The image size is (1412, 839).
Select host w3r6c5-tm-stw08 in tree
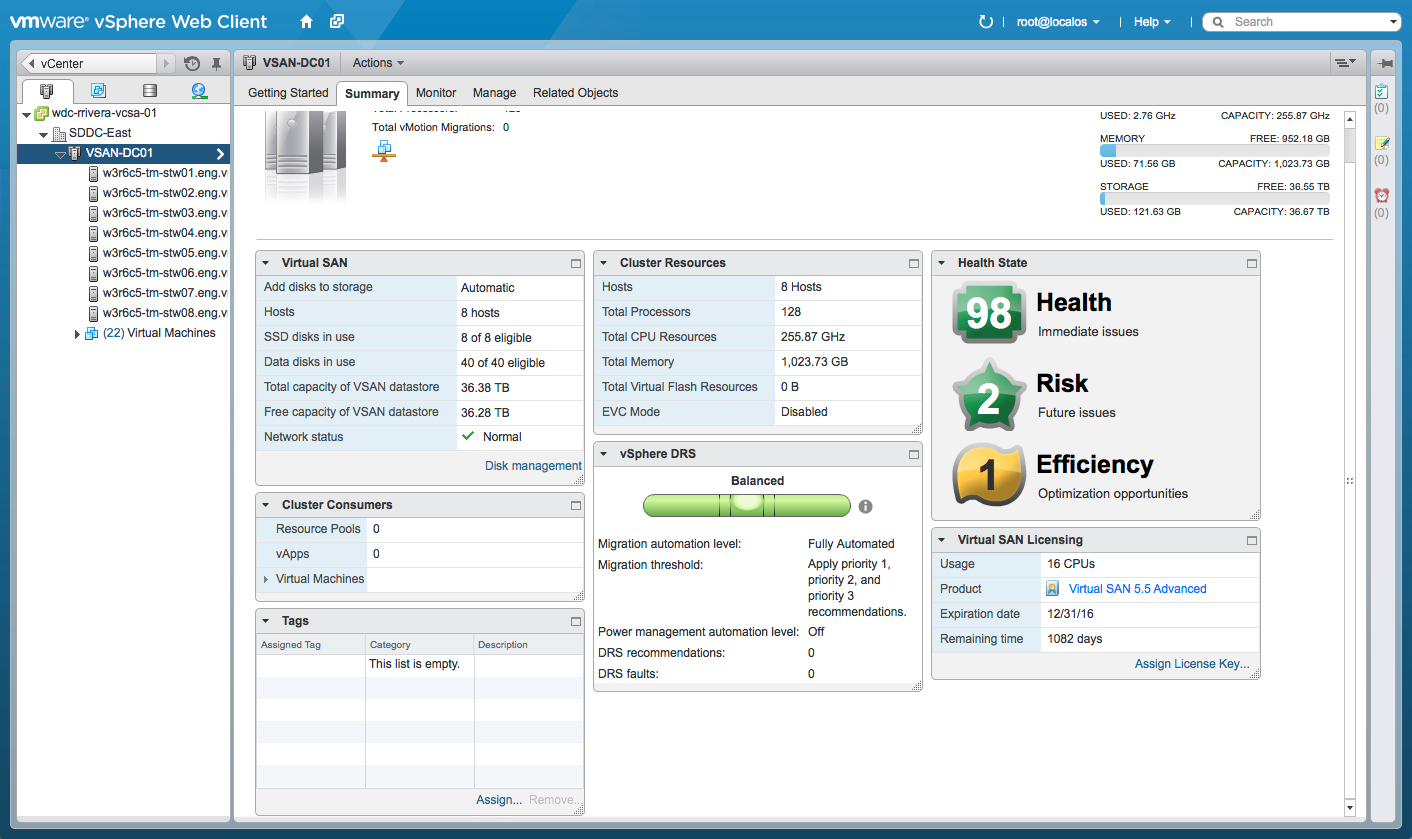point(164,313)
